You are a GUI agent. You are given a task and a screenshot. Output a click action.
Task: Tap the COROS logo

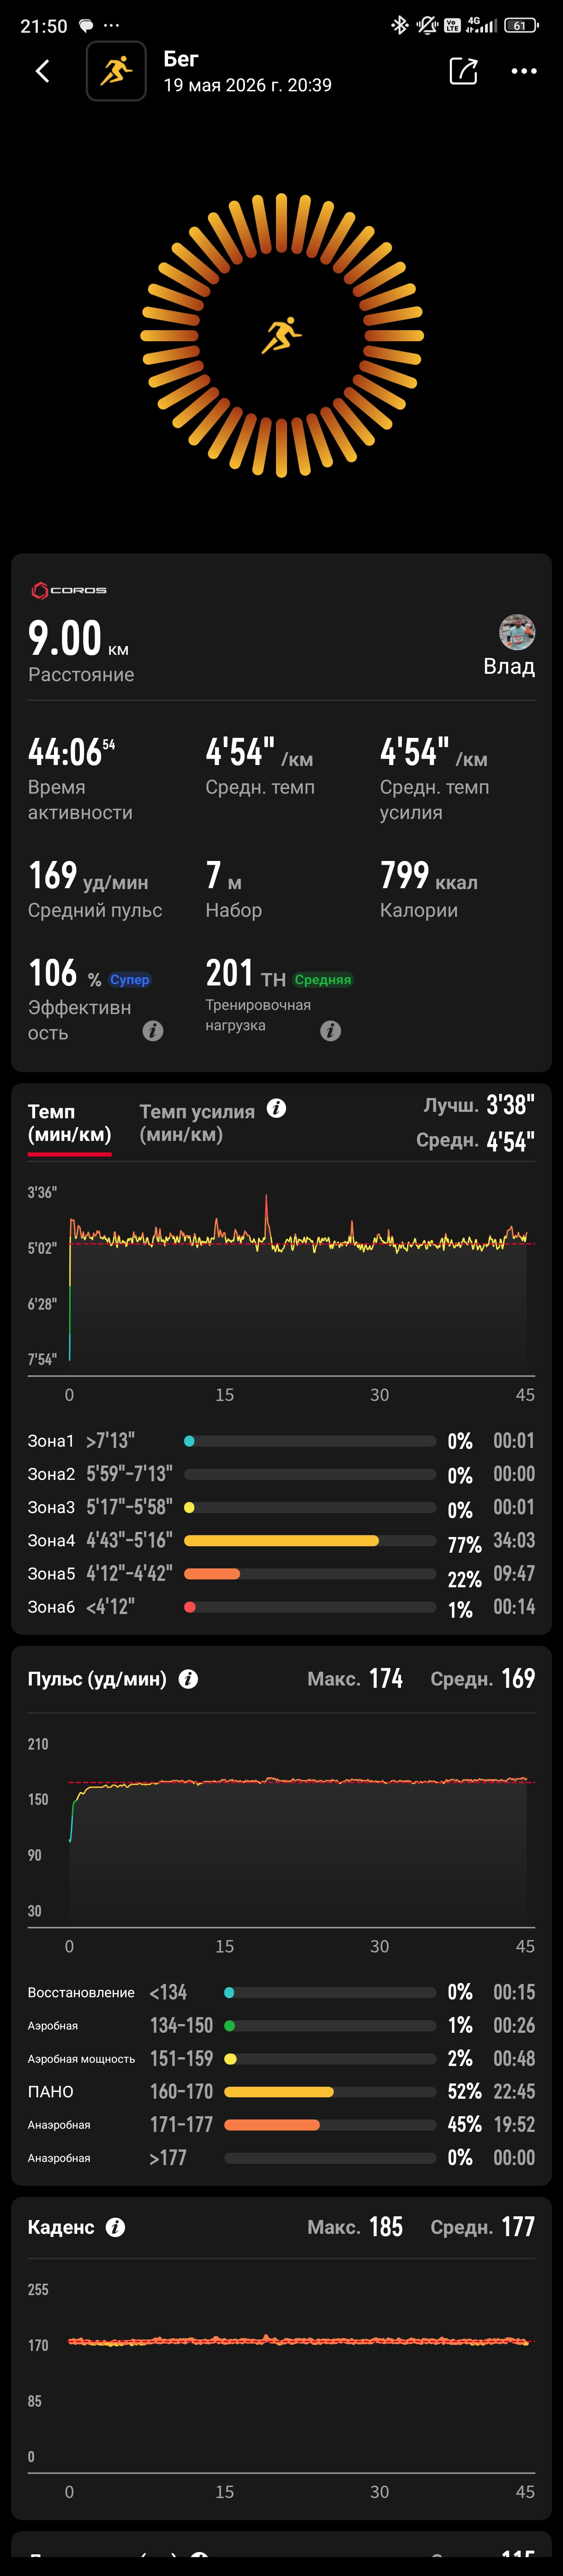(69, 590)
